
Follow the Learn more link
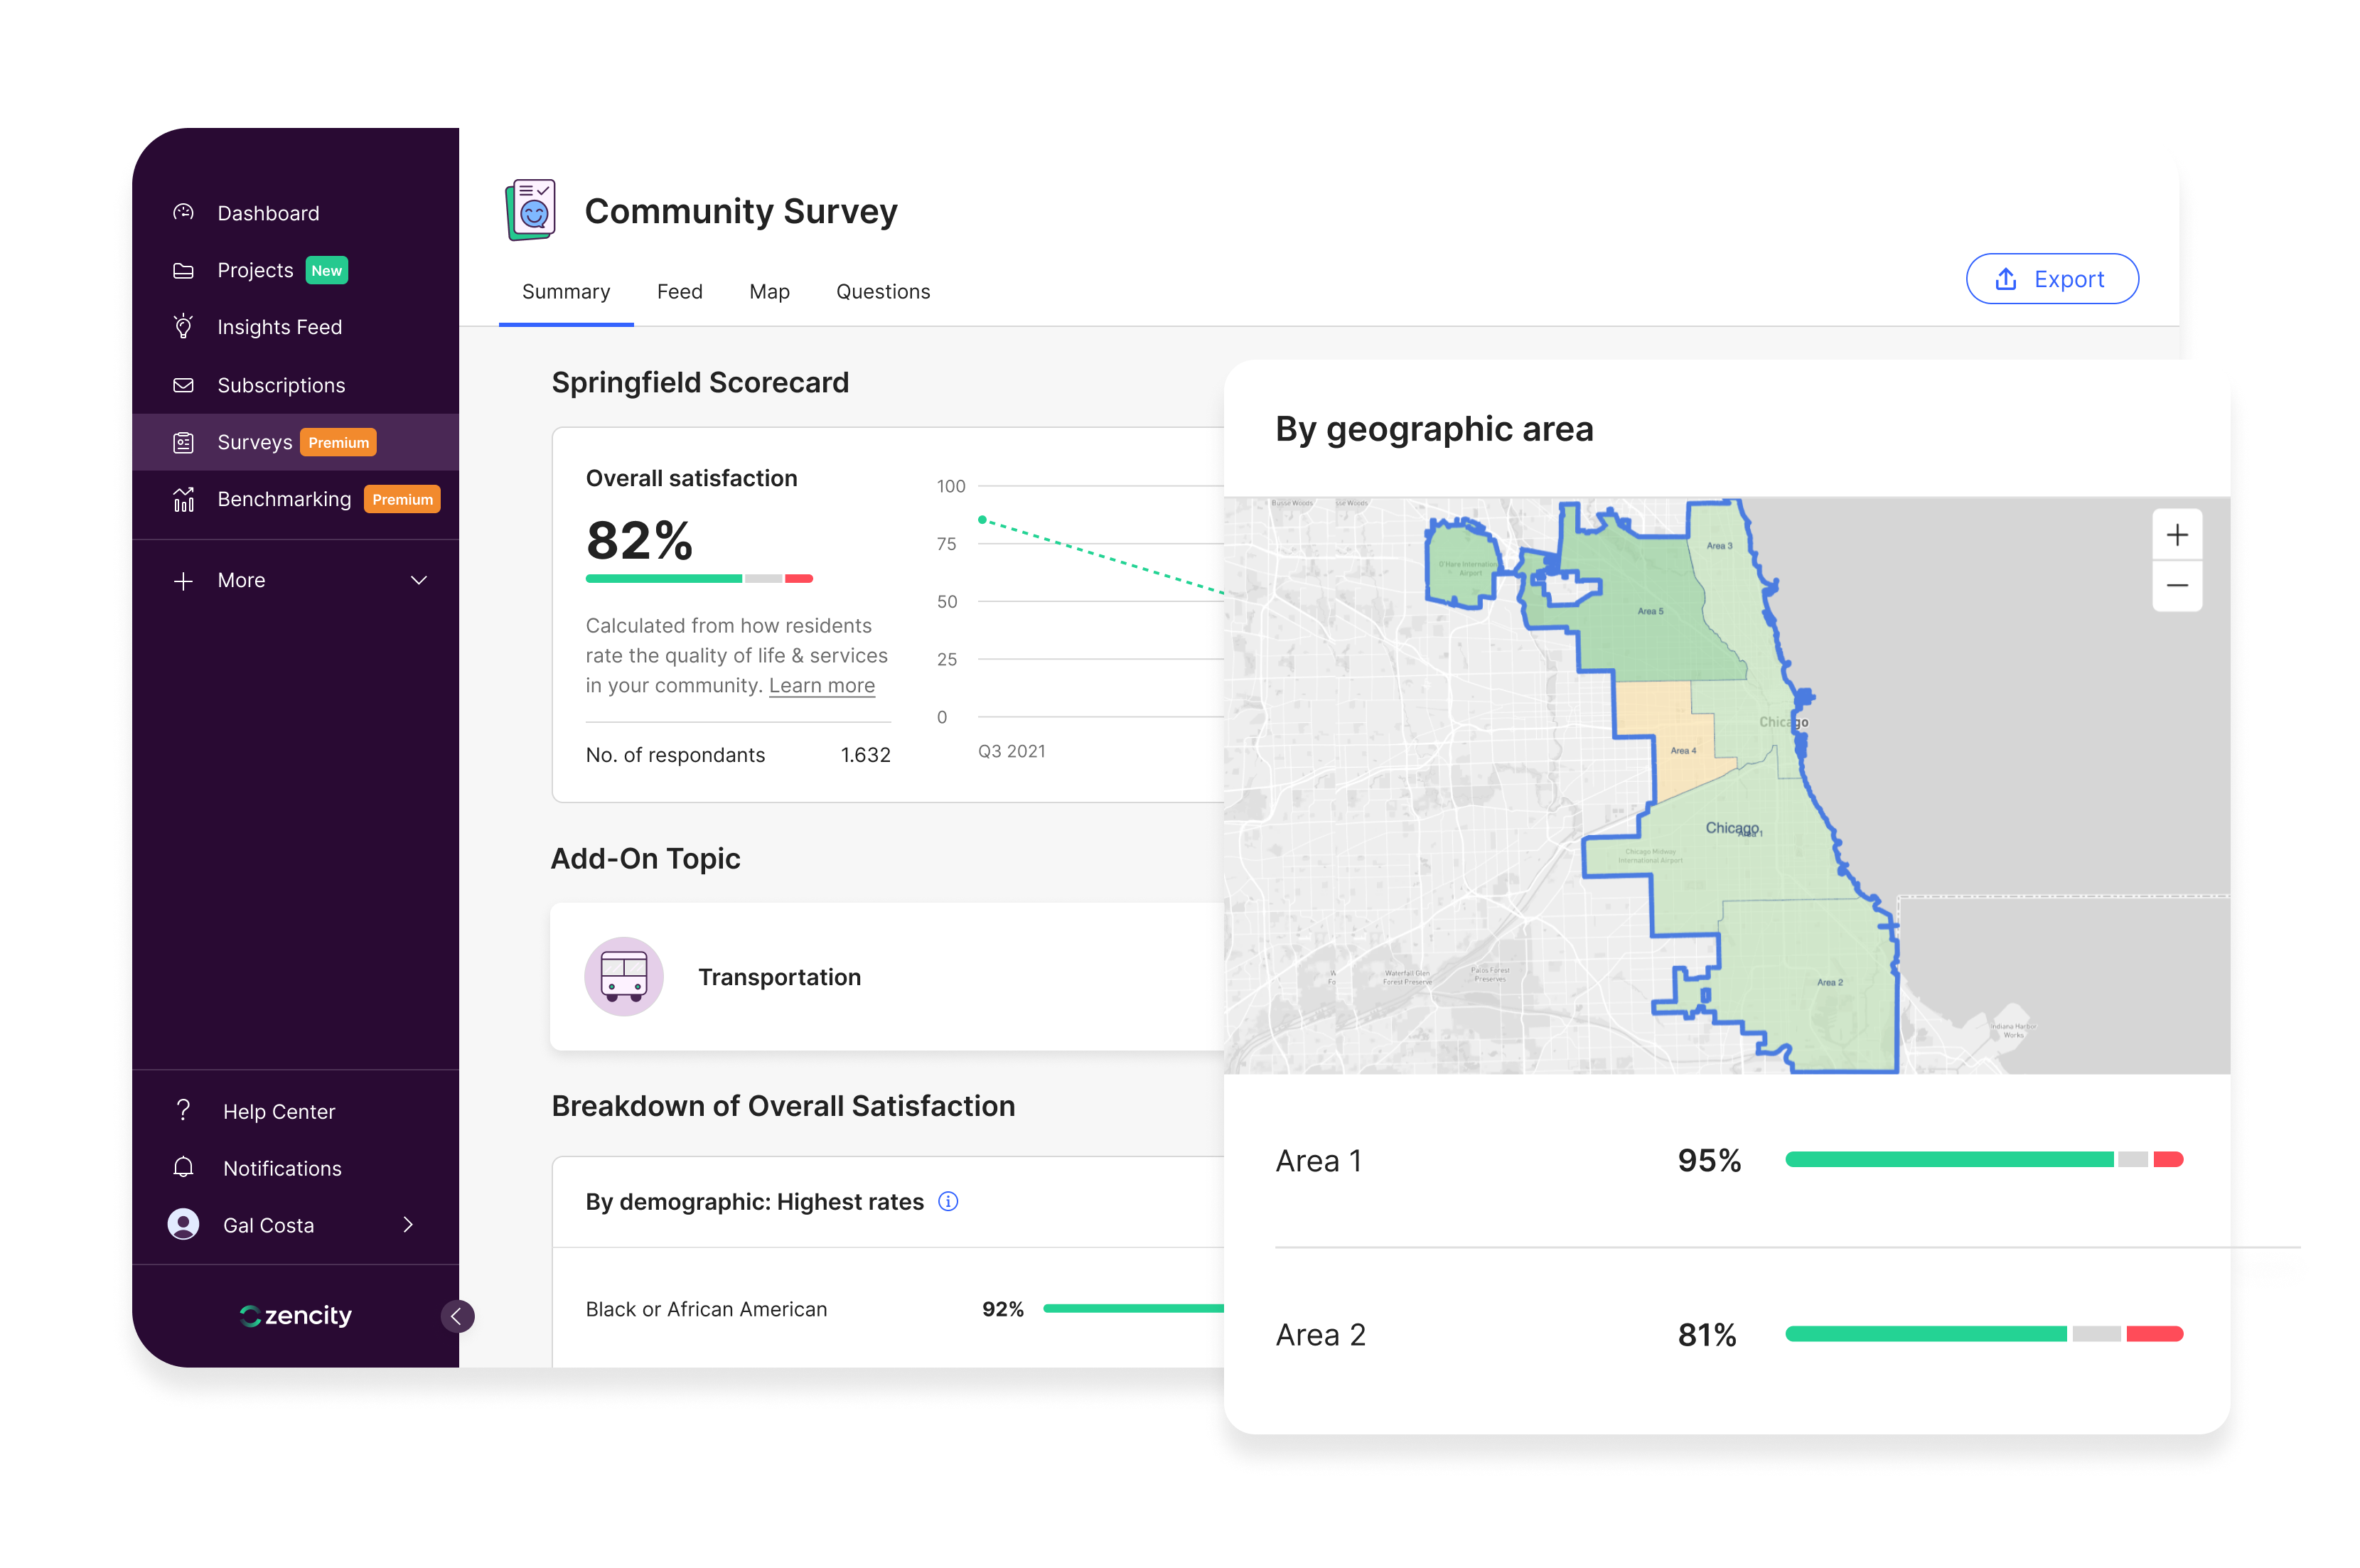point(821,685)
